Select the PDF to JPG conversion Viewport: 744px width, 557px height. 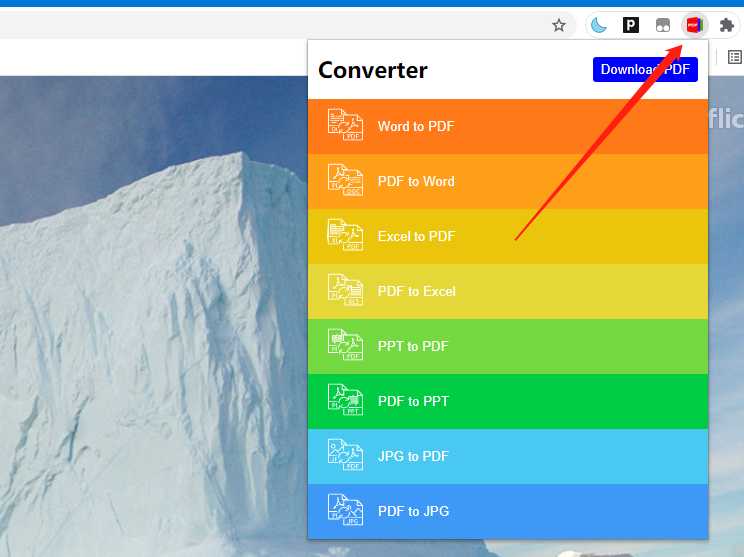pyautogui.click(x=413, y=511)
